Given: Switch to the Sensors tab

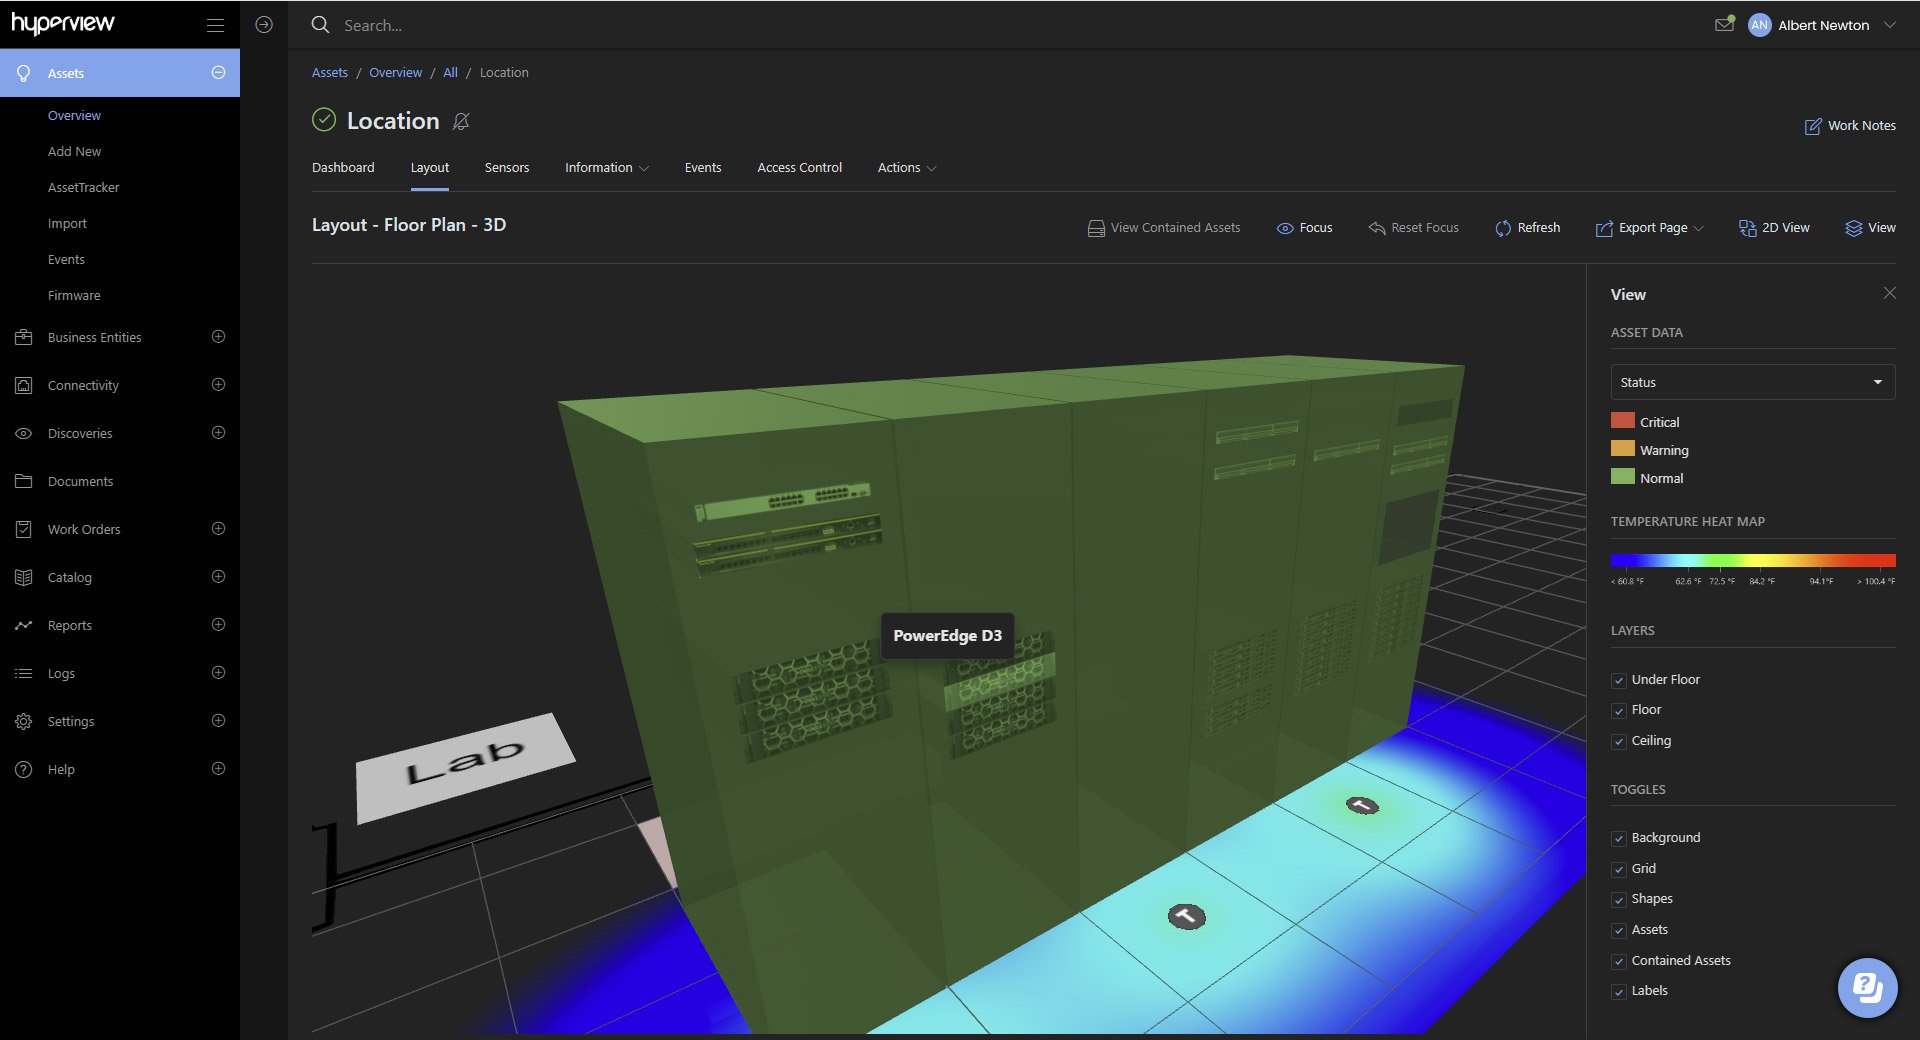Looking at the screenshot, I should (x=506, y=168).
